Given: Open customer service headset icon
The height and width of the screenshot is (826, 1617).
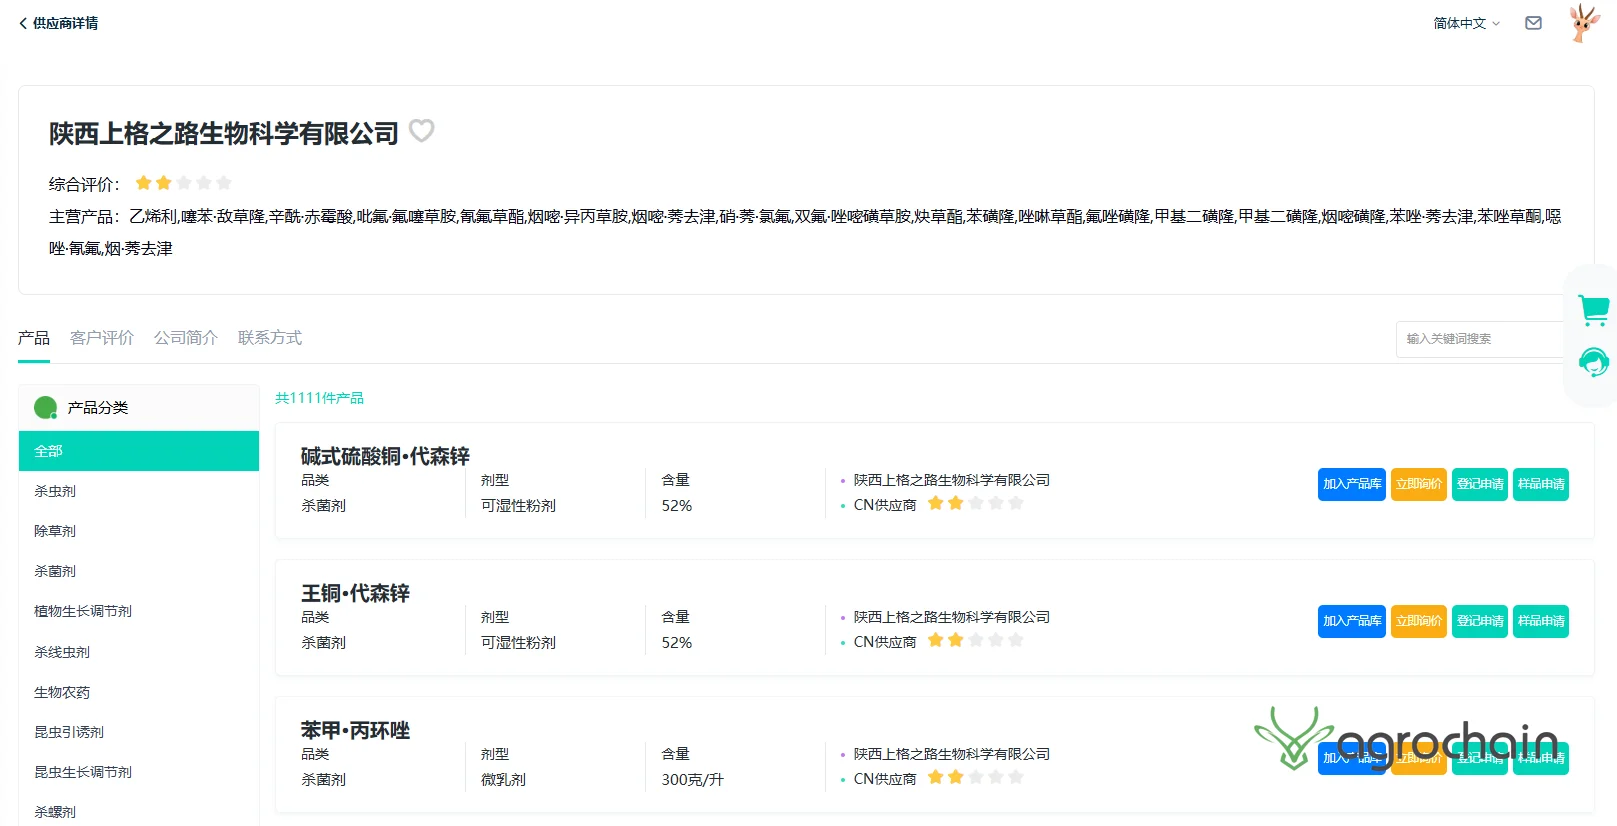Looking at the screenshot, I should 1594,362.
